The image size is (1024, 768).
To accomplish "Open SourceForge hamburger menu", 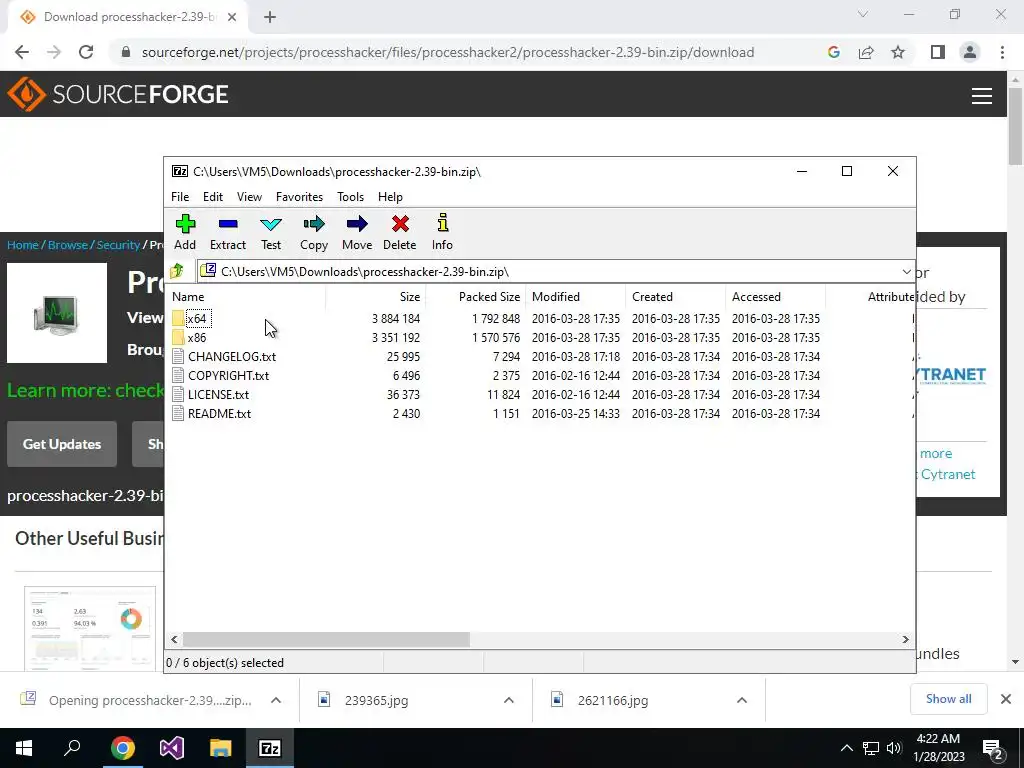I will click(982, 96).
